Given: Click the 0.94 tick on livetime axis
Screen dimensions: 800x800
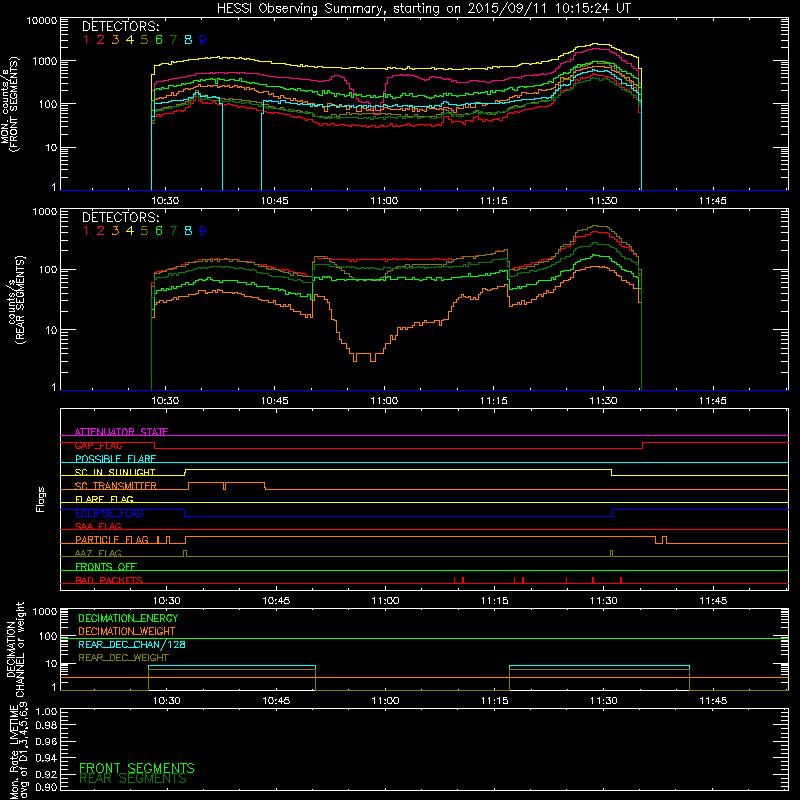Looking at the screenshot, I should 46,757.
